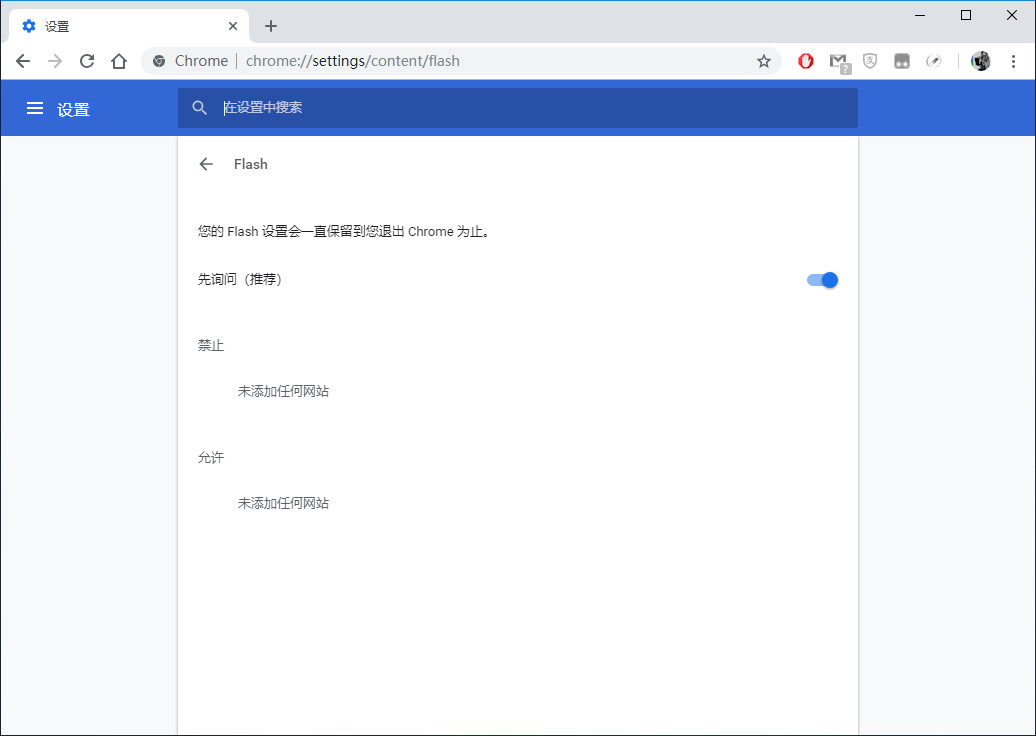Click the Gmail checker extension icon
The height and width of the screenshot is (736, 1036).
tap(838, 61)
